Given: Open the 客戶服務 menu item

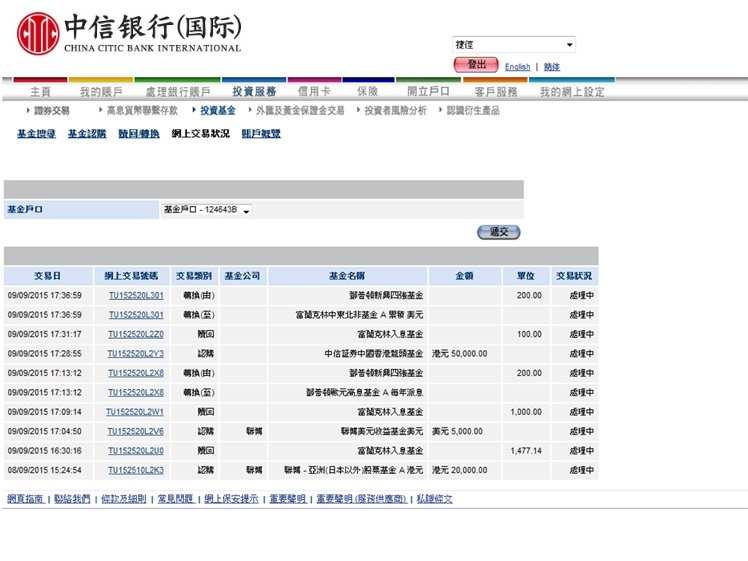Looking at the screenshot, I should pos(496,92).
